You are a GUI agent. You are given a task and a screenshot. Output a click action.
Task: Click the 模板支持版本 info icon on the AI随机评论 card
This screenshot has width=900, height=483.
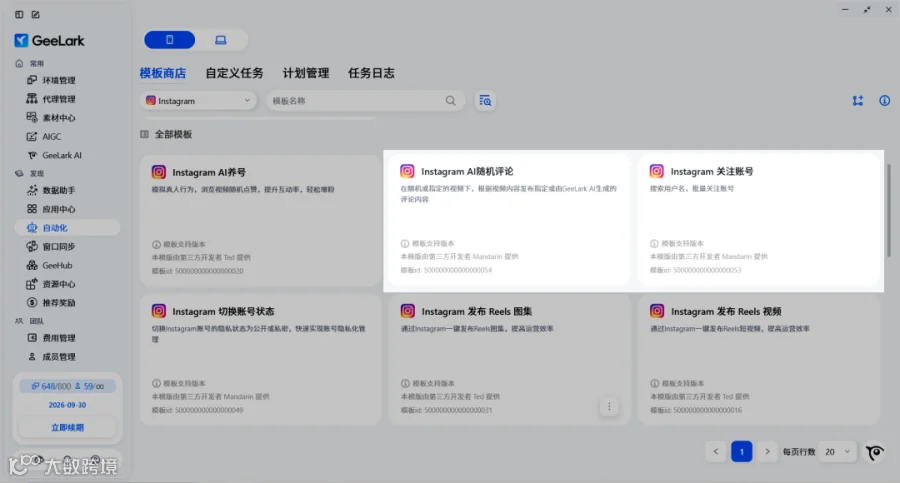[405, 244]
